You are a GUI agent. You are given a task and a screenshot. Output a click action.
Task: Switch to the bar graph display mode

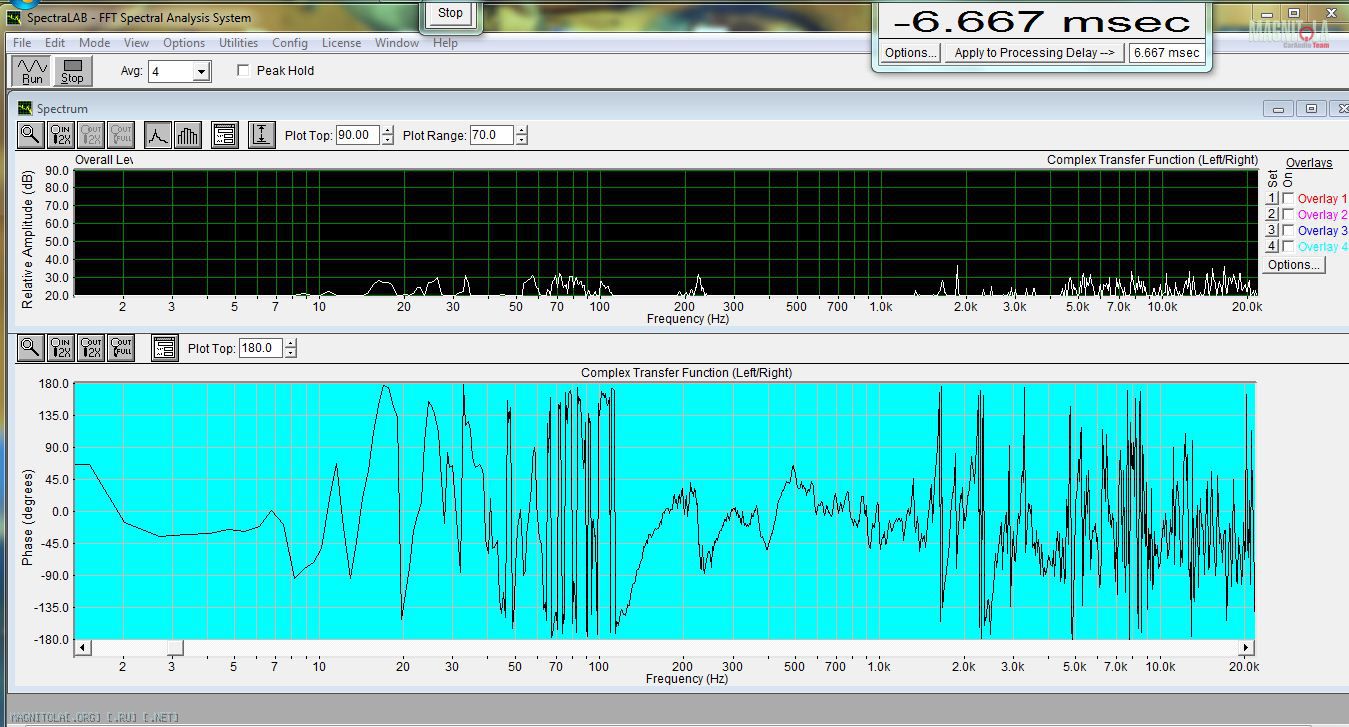click(x=188, y=135)
